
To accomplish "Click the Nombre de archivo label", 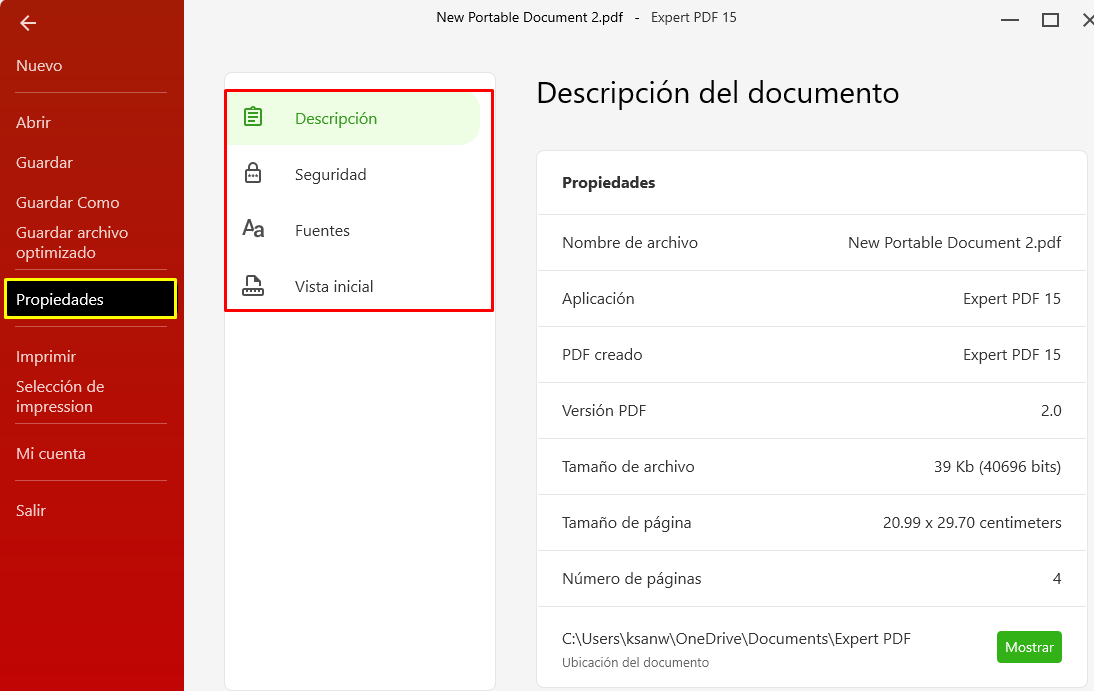I will (629, 243).
